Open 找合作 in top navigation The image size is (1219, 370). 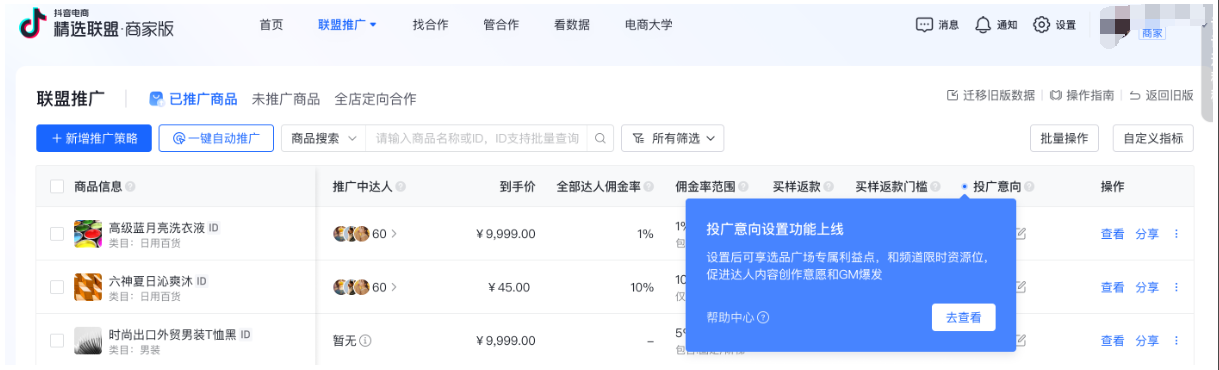pos(430,25)
